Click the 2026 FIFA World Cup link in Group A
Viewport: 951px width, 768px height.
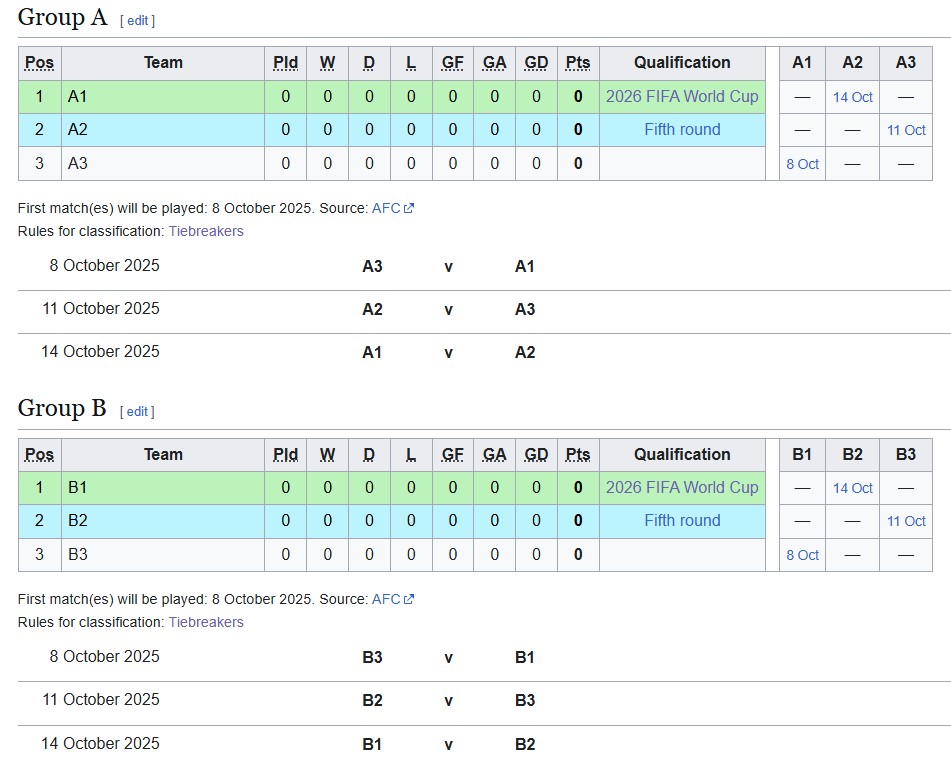[682, 97]
